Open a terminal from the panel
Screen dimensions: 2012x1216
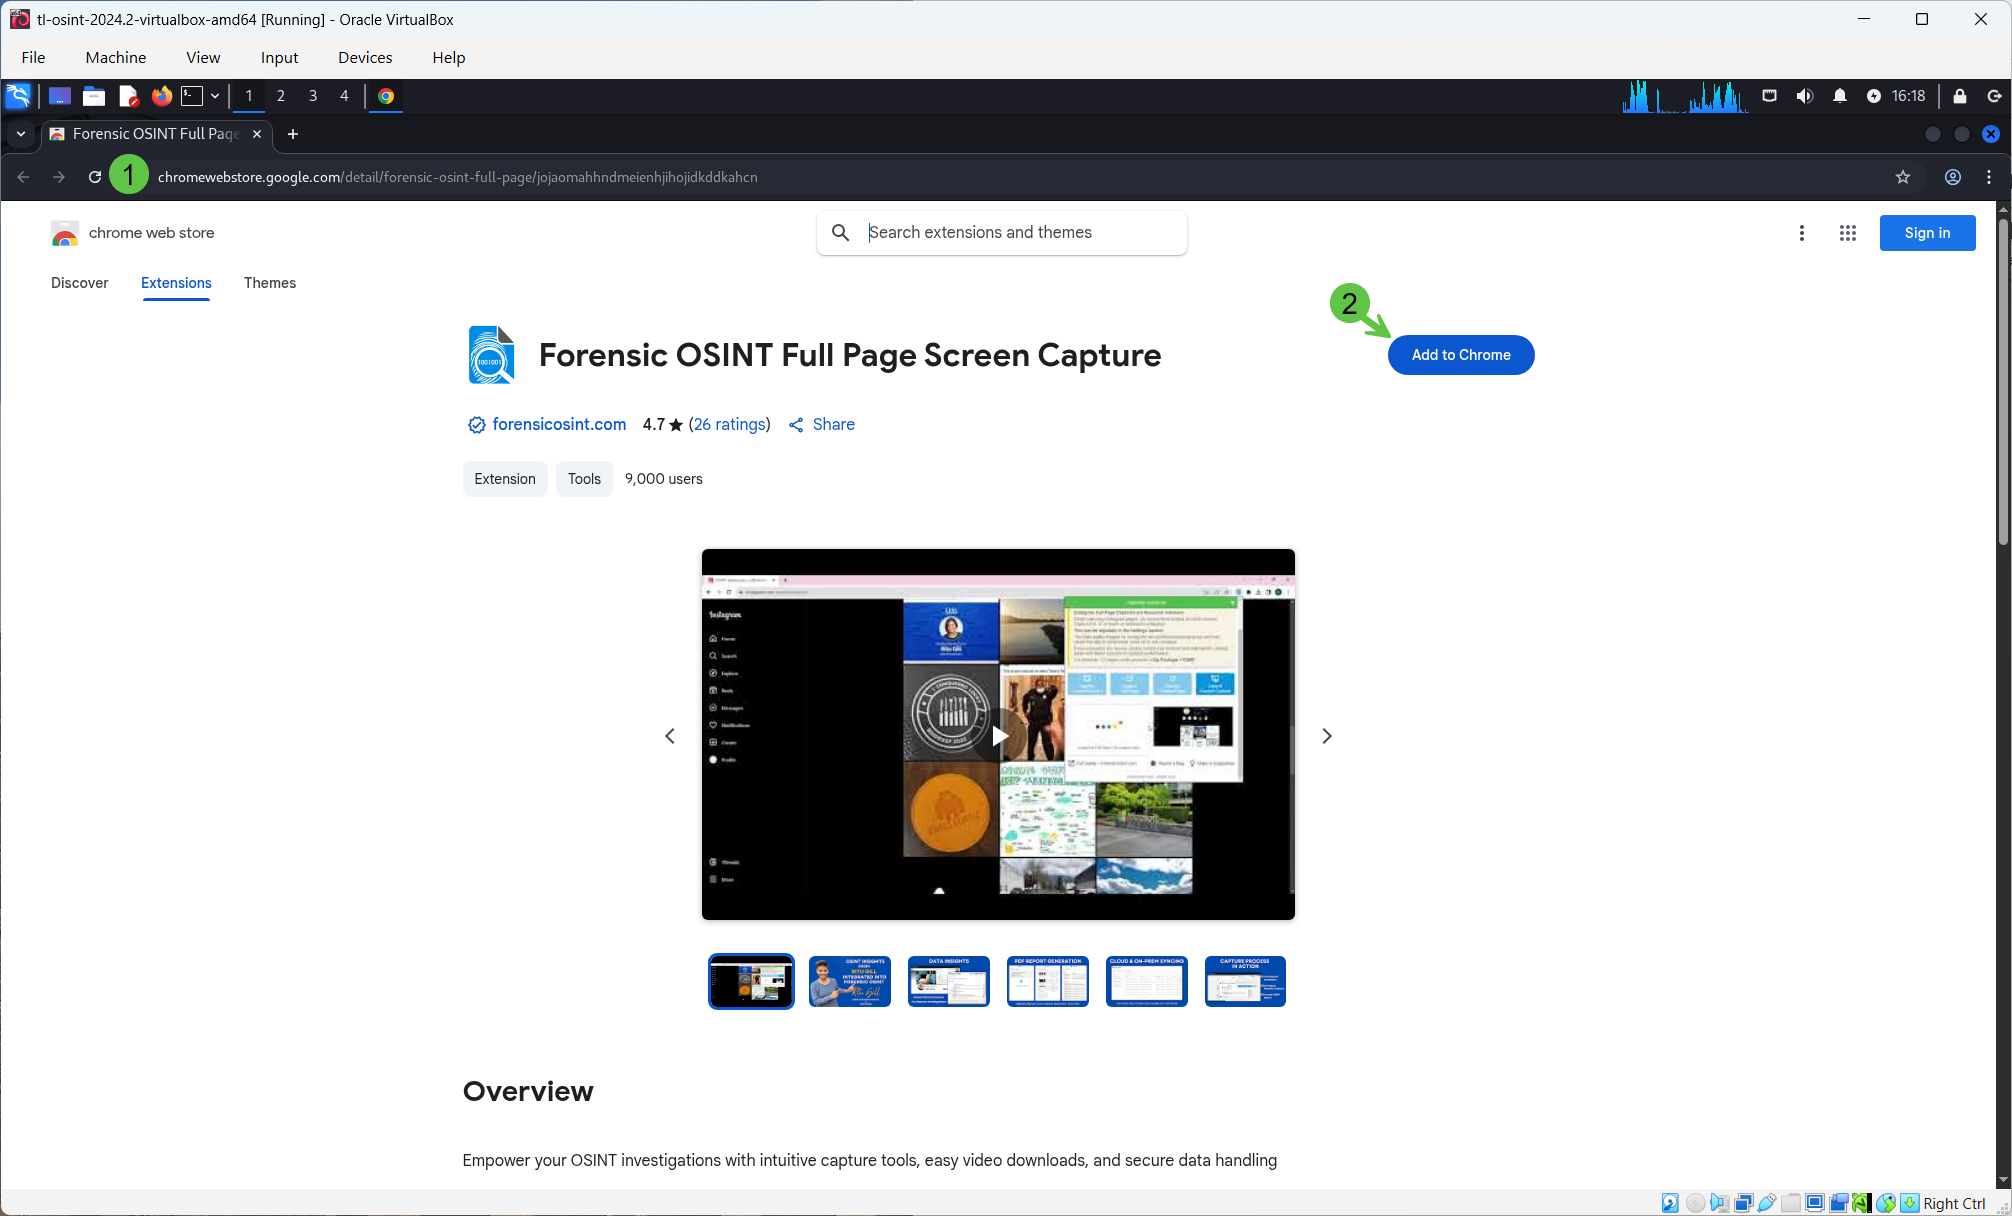click(x=193, y=96)
